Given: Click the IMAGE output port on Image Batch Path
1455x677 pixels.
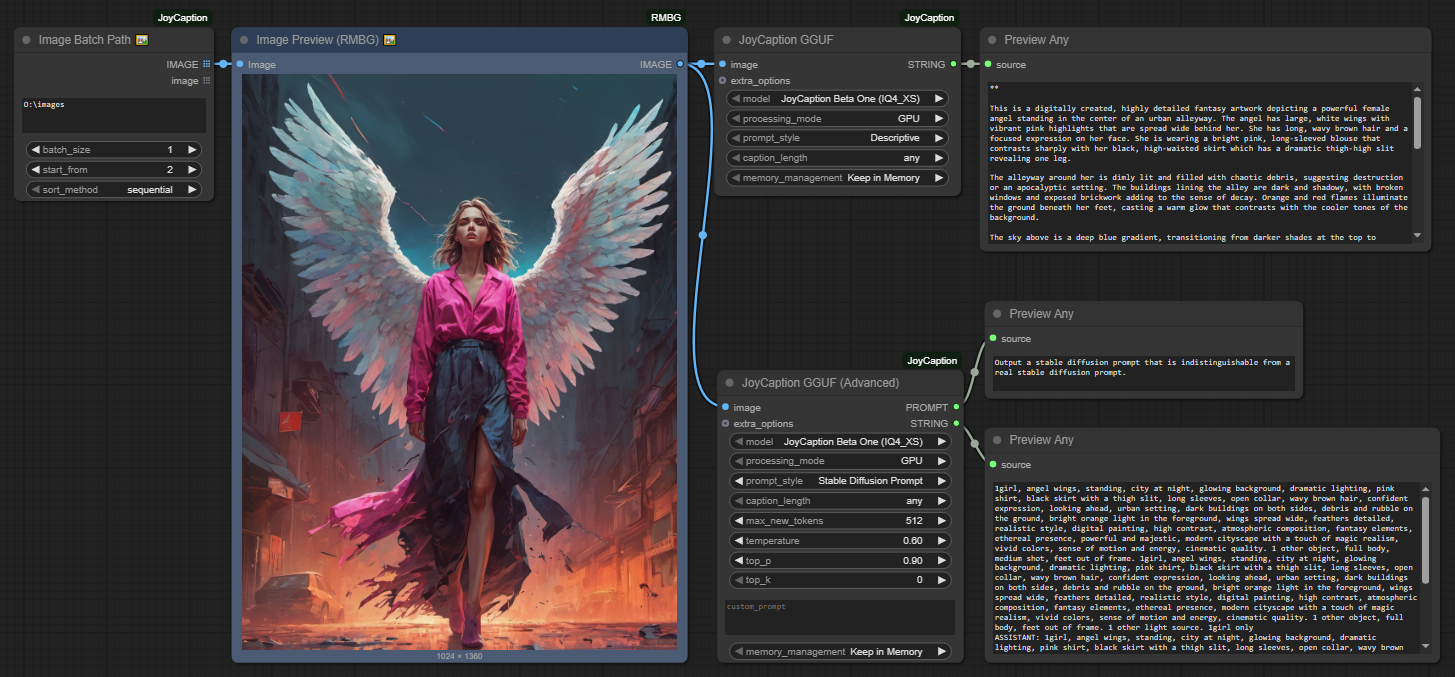Looking at the screenshot, I should pos(207,64).
